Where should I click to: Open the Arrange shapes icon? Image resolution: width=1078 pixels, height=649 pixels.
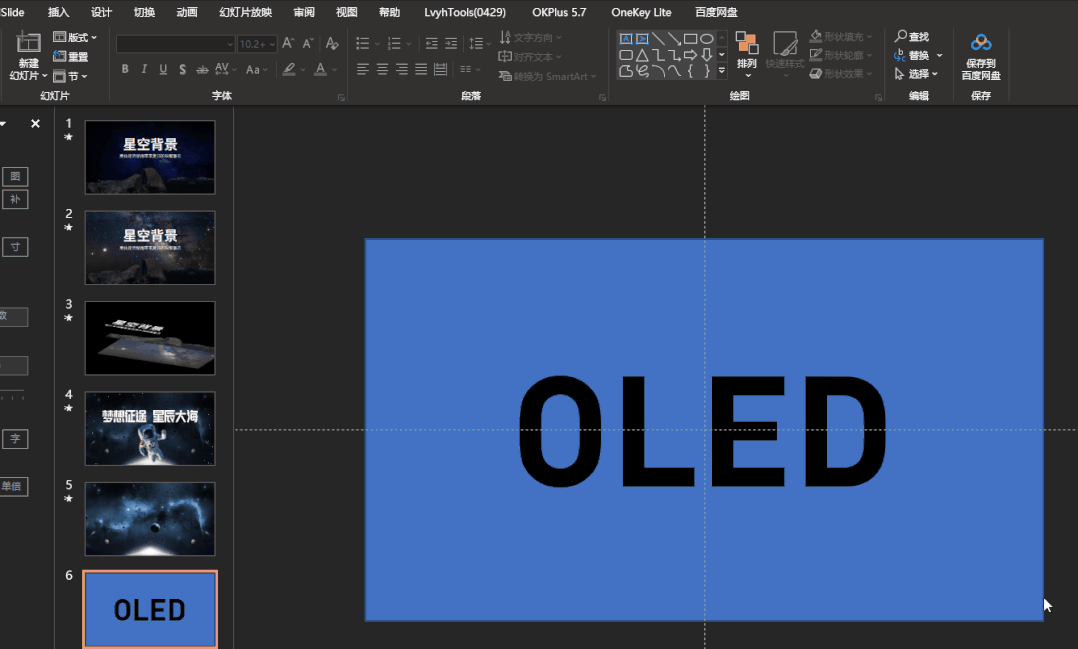(747, 43)
